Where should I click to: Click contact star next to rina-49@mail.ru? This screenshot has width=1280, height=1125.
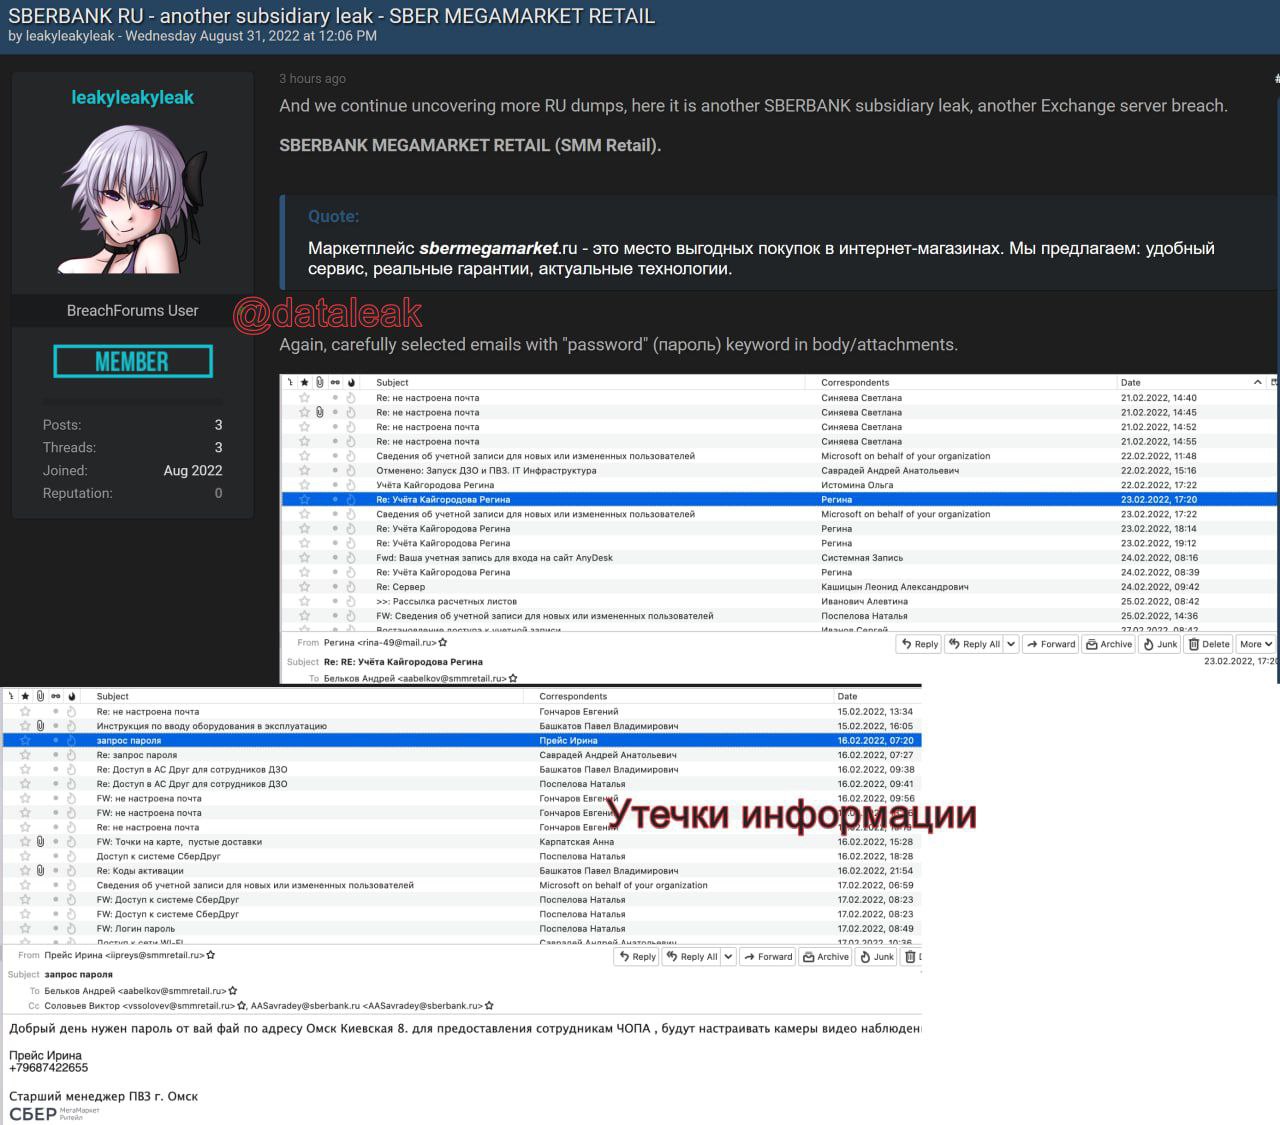[443, 643]
